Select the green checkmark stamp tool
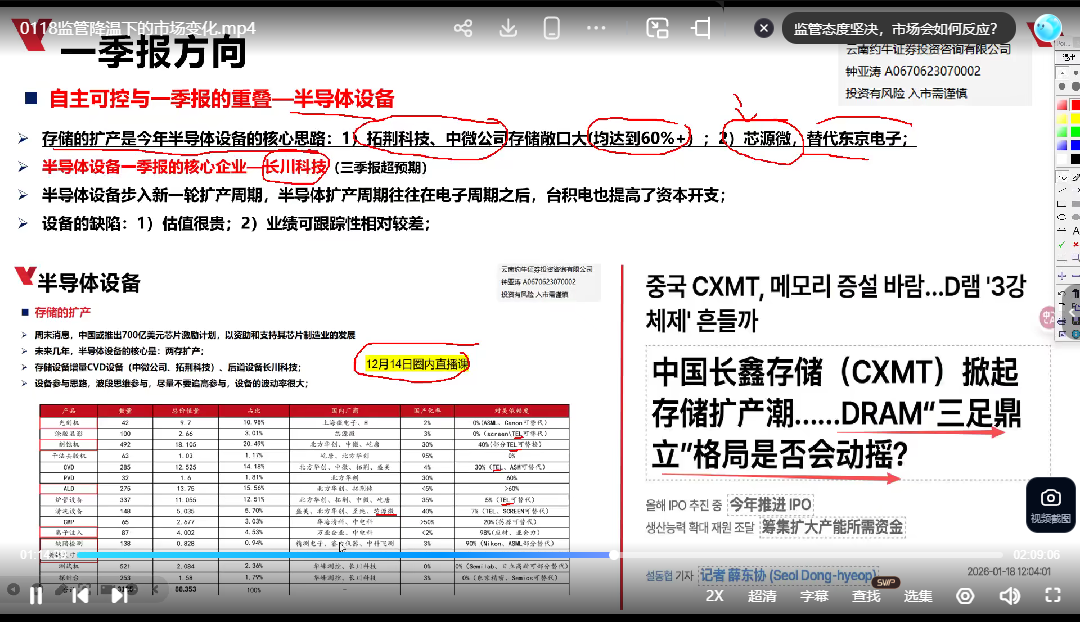Image resolution: width=1080 pixels, height=622 pixels. pos(1062,245)
